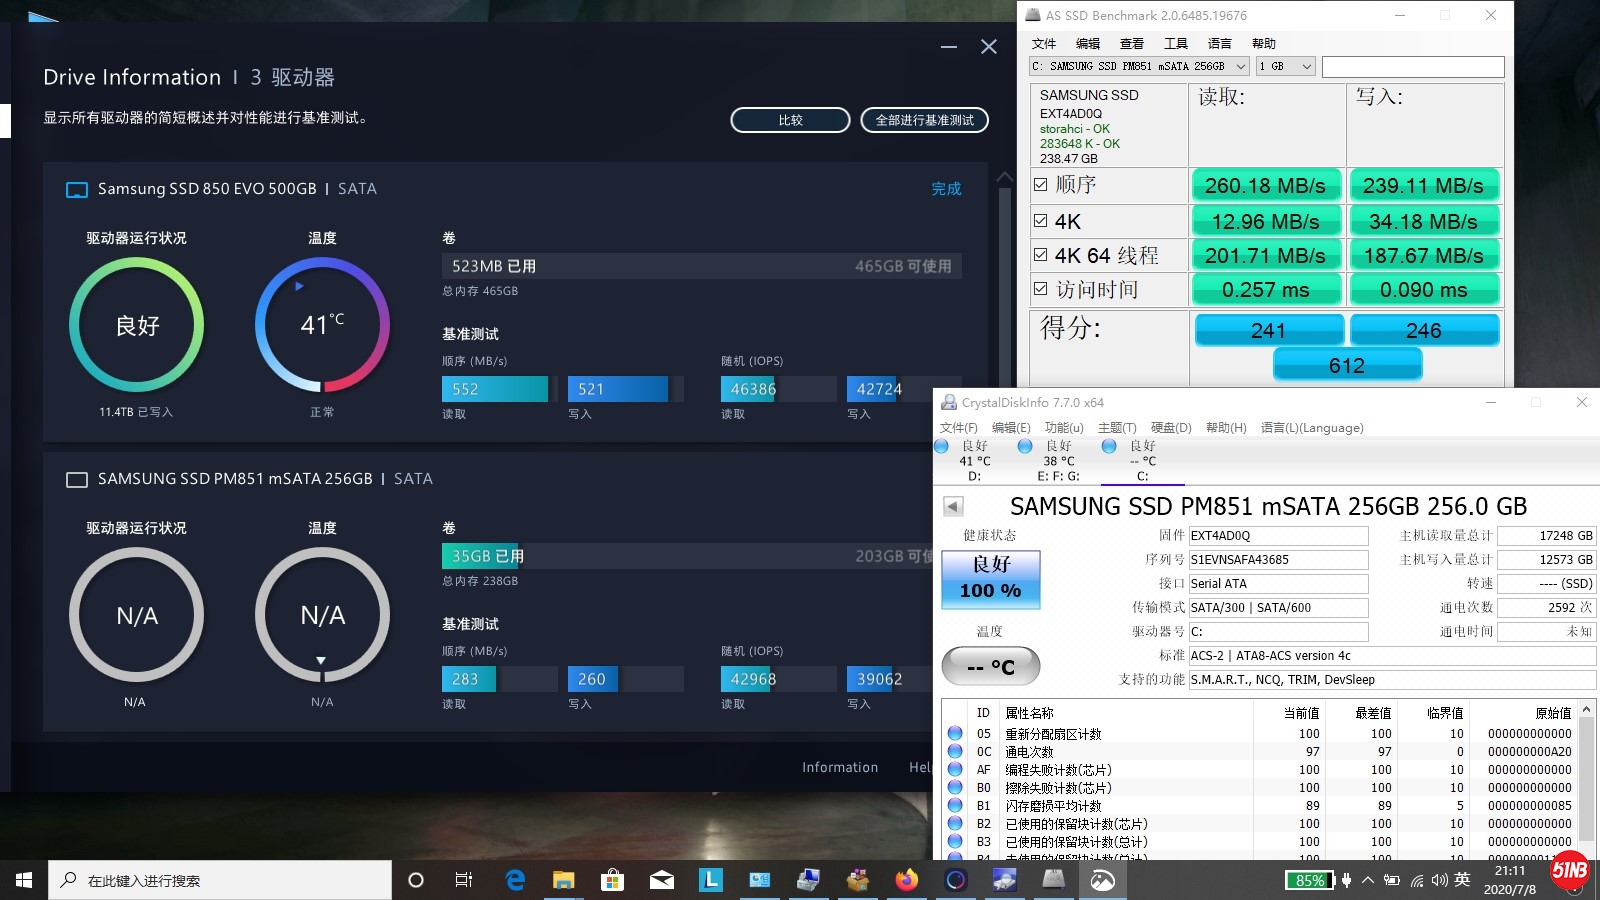Click the 比较 compare button

(790, 120)
